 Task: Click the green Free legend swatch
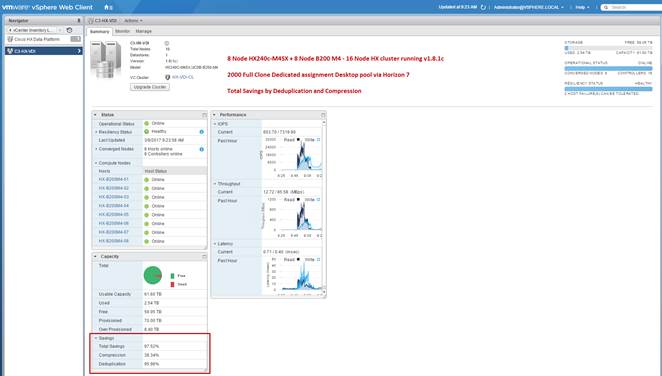[x=172, y=276]
